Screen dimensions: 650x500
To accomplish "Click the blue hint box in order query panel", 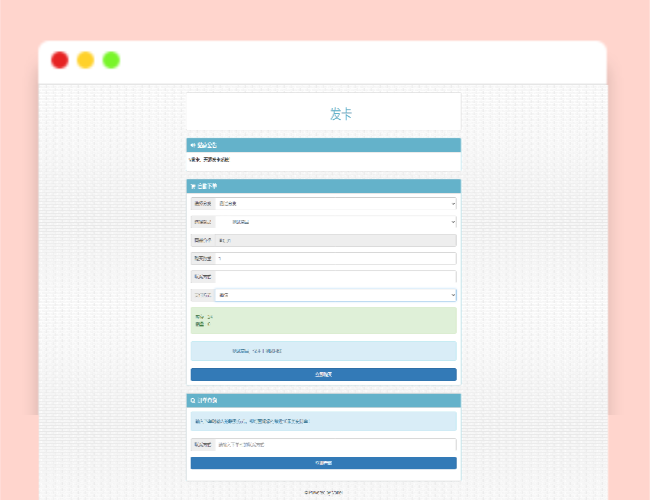I will point(323,421).
